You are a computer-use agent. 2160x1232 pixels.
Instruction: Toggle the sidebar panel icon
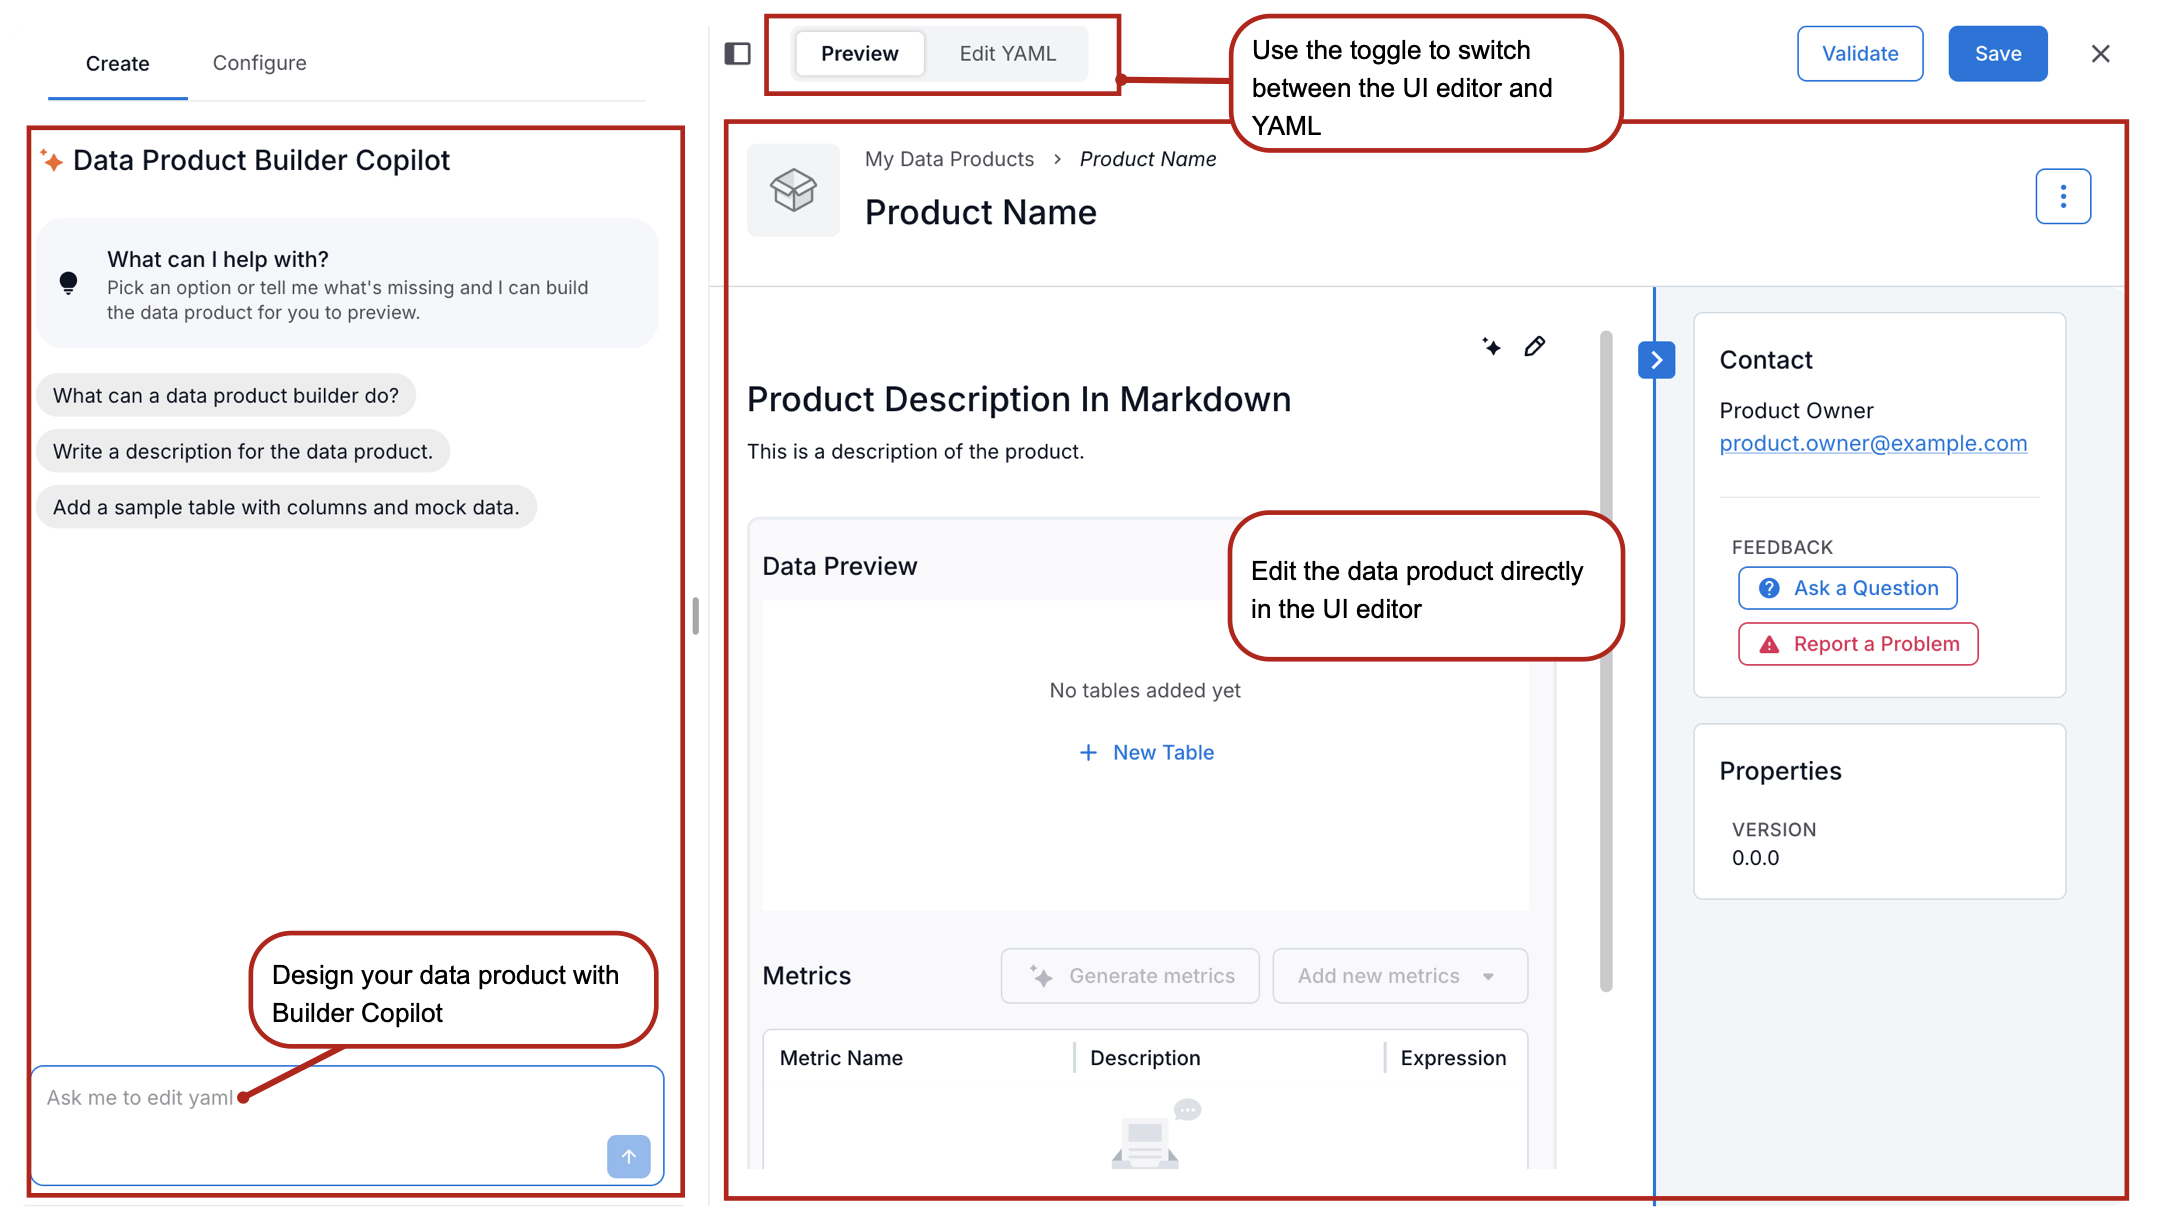coord(737,54)
